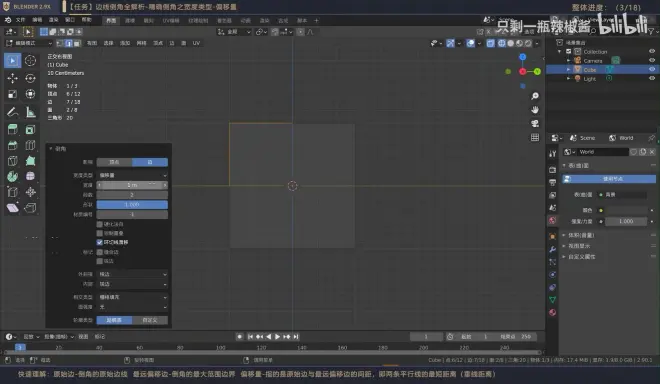Open the 外斜接 outer miter dropdown
The height and width of the screenshot is (384, 660).
coord(132,274)
